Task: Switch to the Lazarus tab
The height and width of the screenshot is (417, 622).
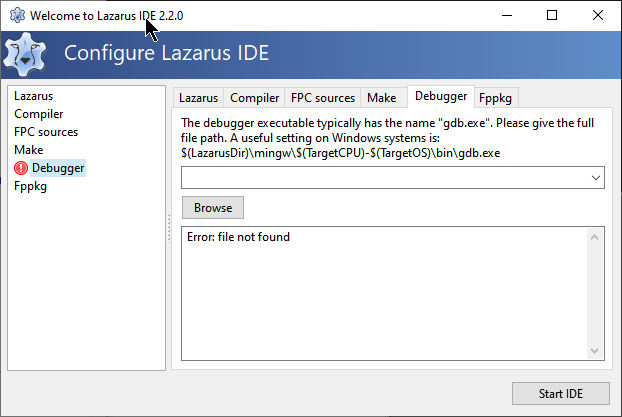Action: (198, 98)
